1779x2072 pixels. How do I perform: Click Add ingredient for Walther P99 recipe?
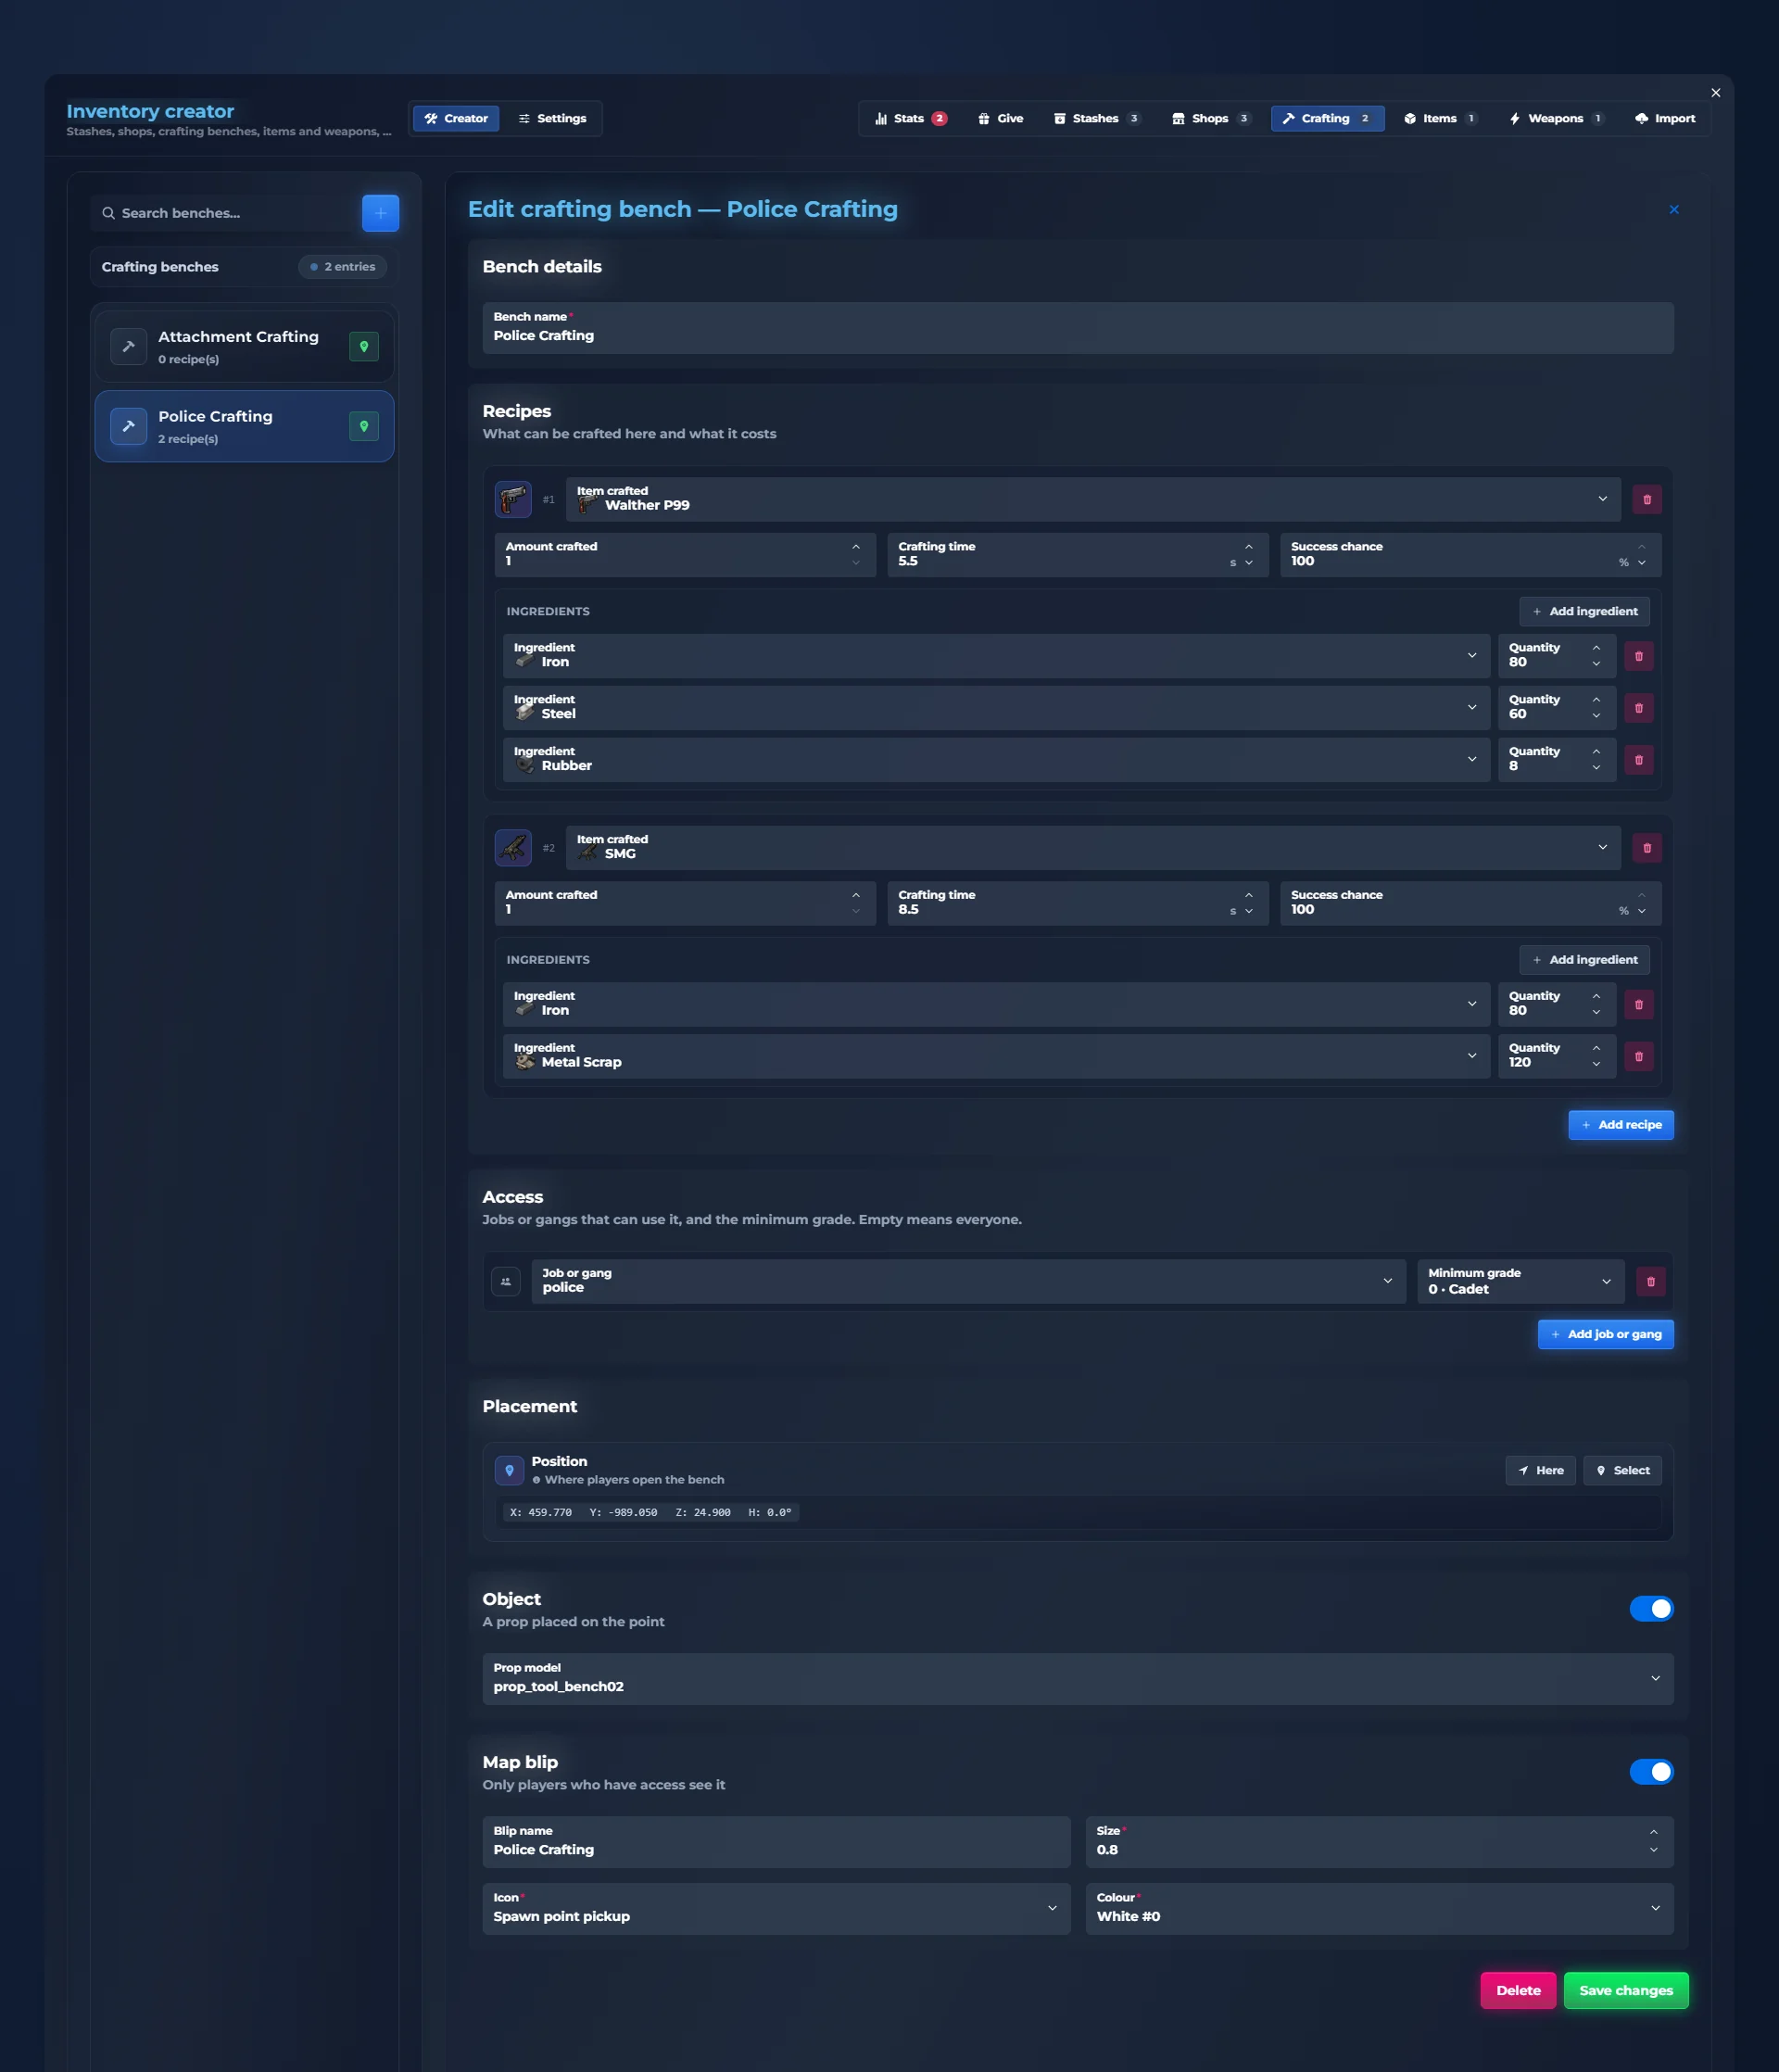pyautogui.click(x=1584, y=611)
